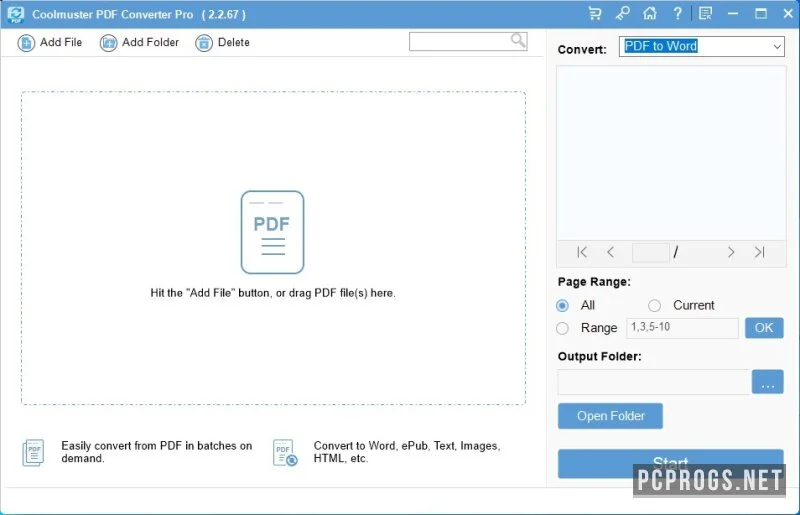Click OK to confirm page range
Screen dimensions: 800x515
(x=764, y=328)
